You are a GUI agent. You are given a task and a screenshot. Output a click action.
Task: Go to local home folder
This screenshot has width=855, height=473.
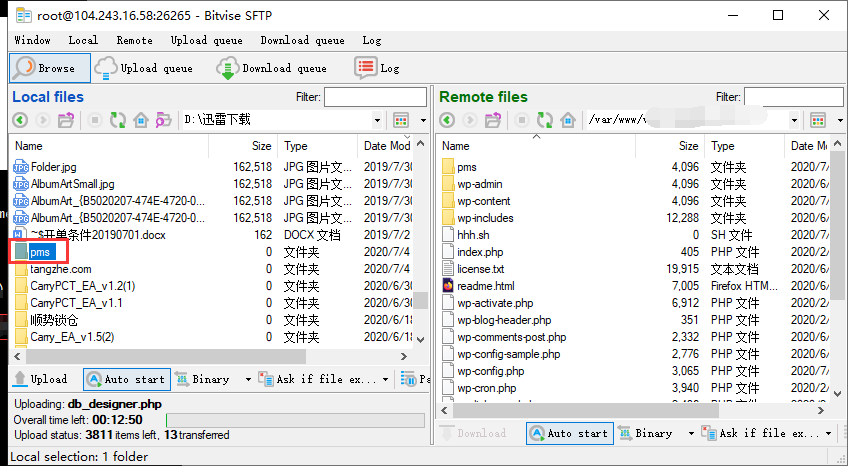point(141,120)
